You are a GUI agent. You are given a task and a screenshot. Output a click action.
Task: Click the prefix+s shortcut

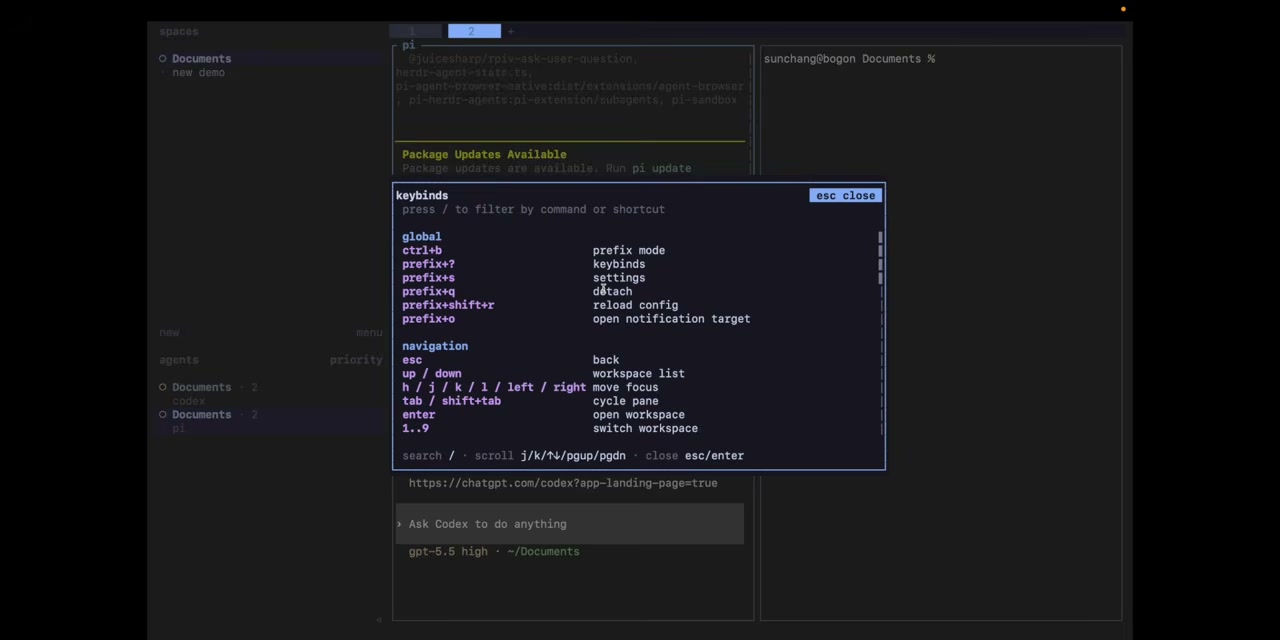(x=428, y=278)
